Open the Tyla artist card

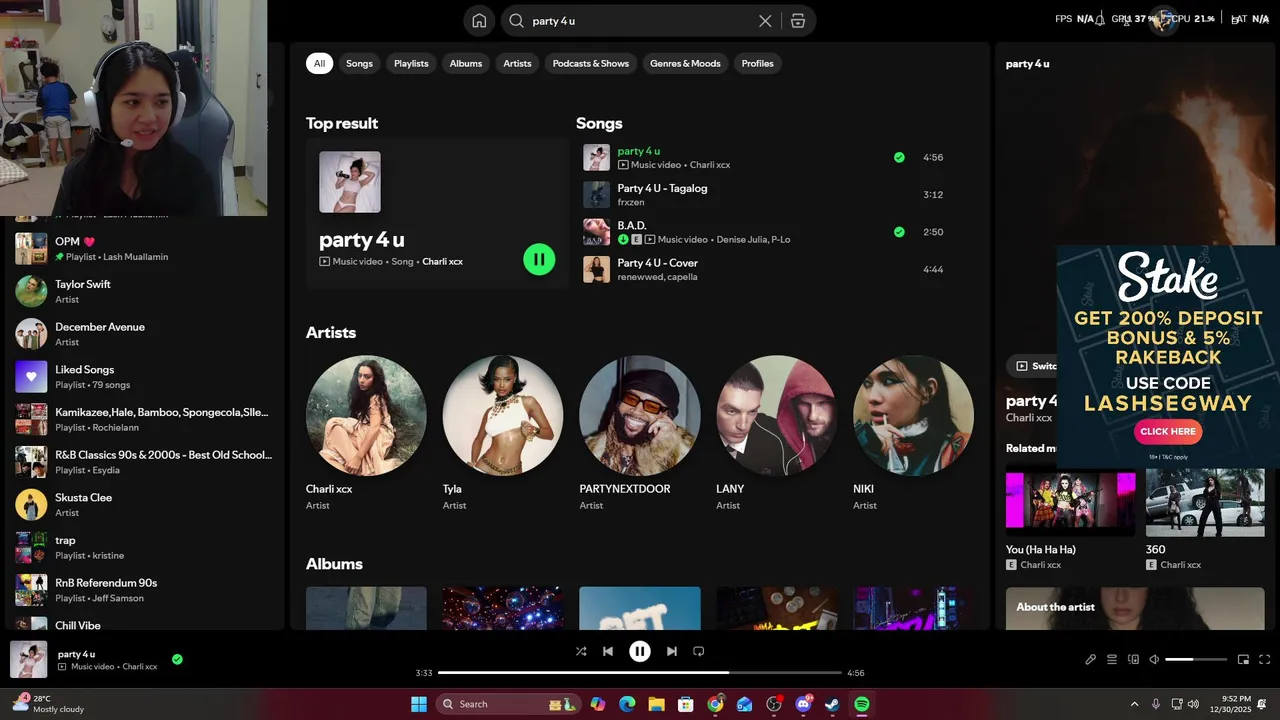pyautogui.click(x=502, y=433)
